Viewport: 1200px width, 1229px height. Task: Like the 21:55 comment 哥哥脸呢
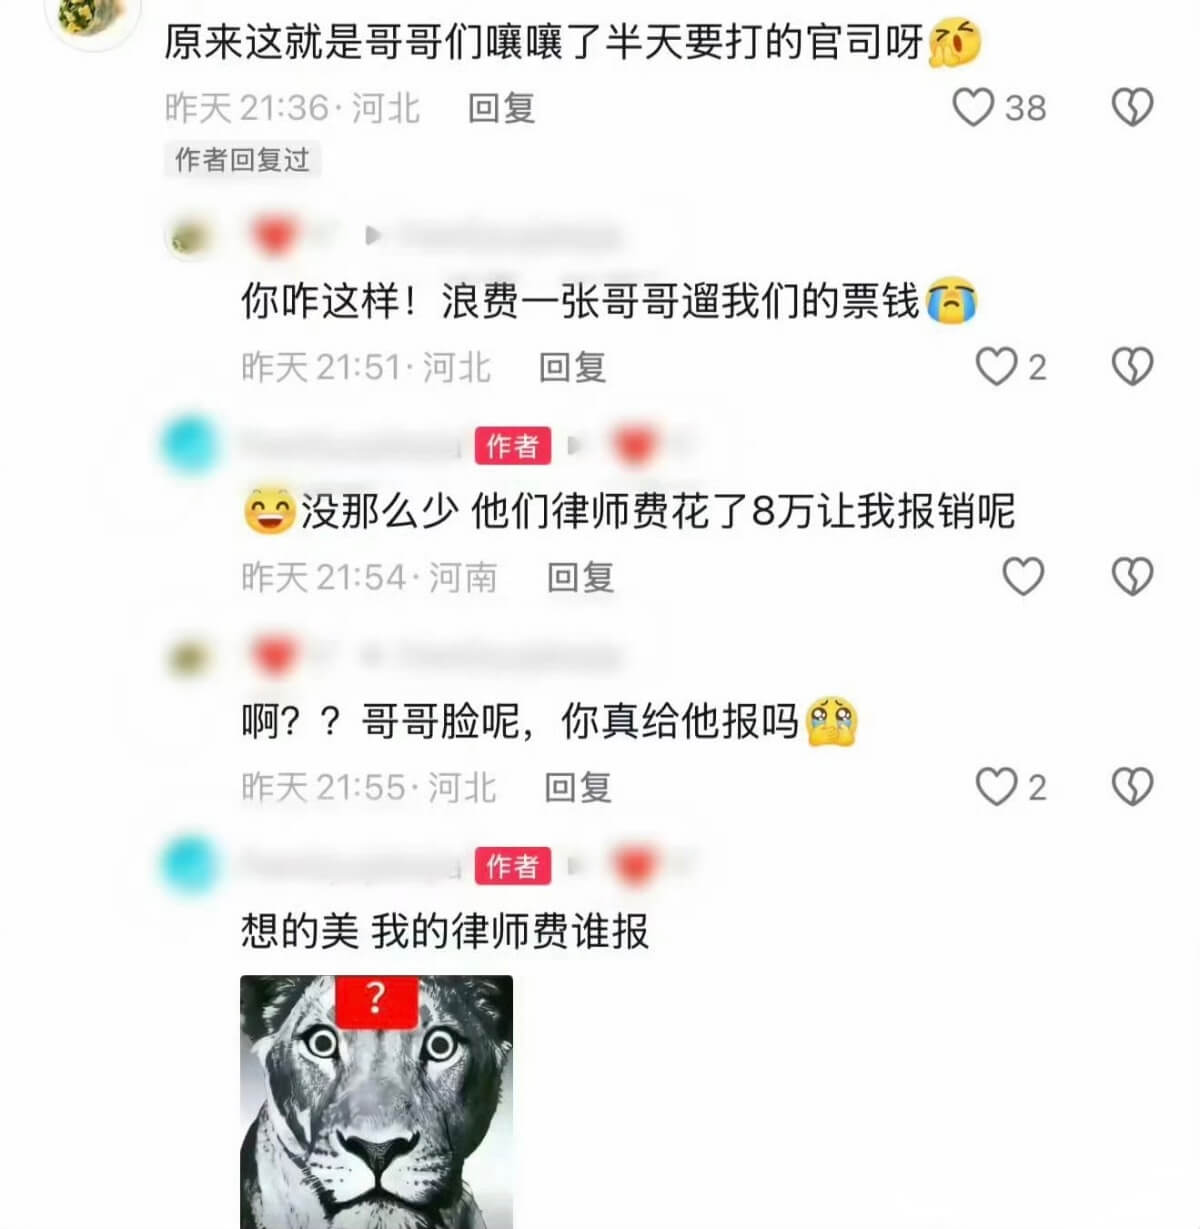coord(996,787)
